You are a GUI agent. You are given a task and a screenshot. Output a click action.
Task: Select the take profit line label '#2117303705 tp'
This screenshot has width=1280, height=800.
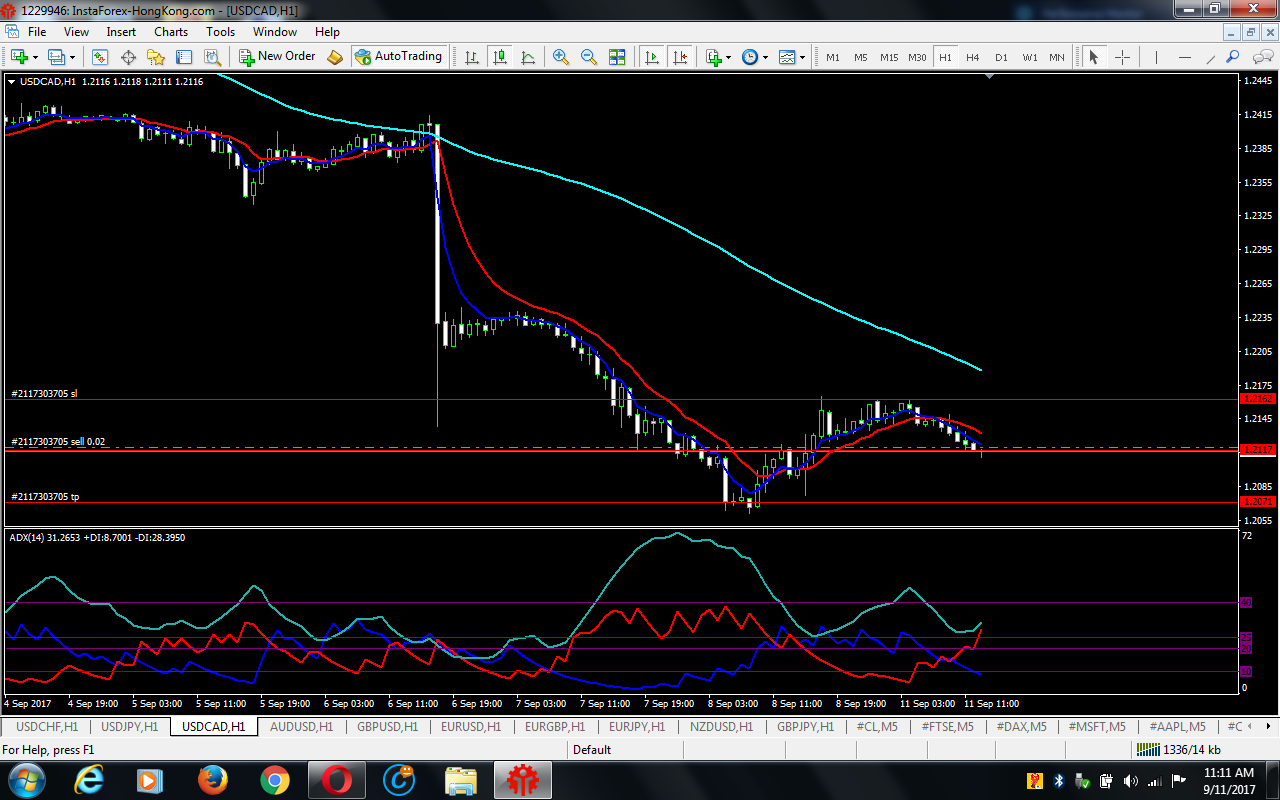pos(45,497)
